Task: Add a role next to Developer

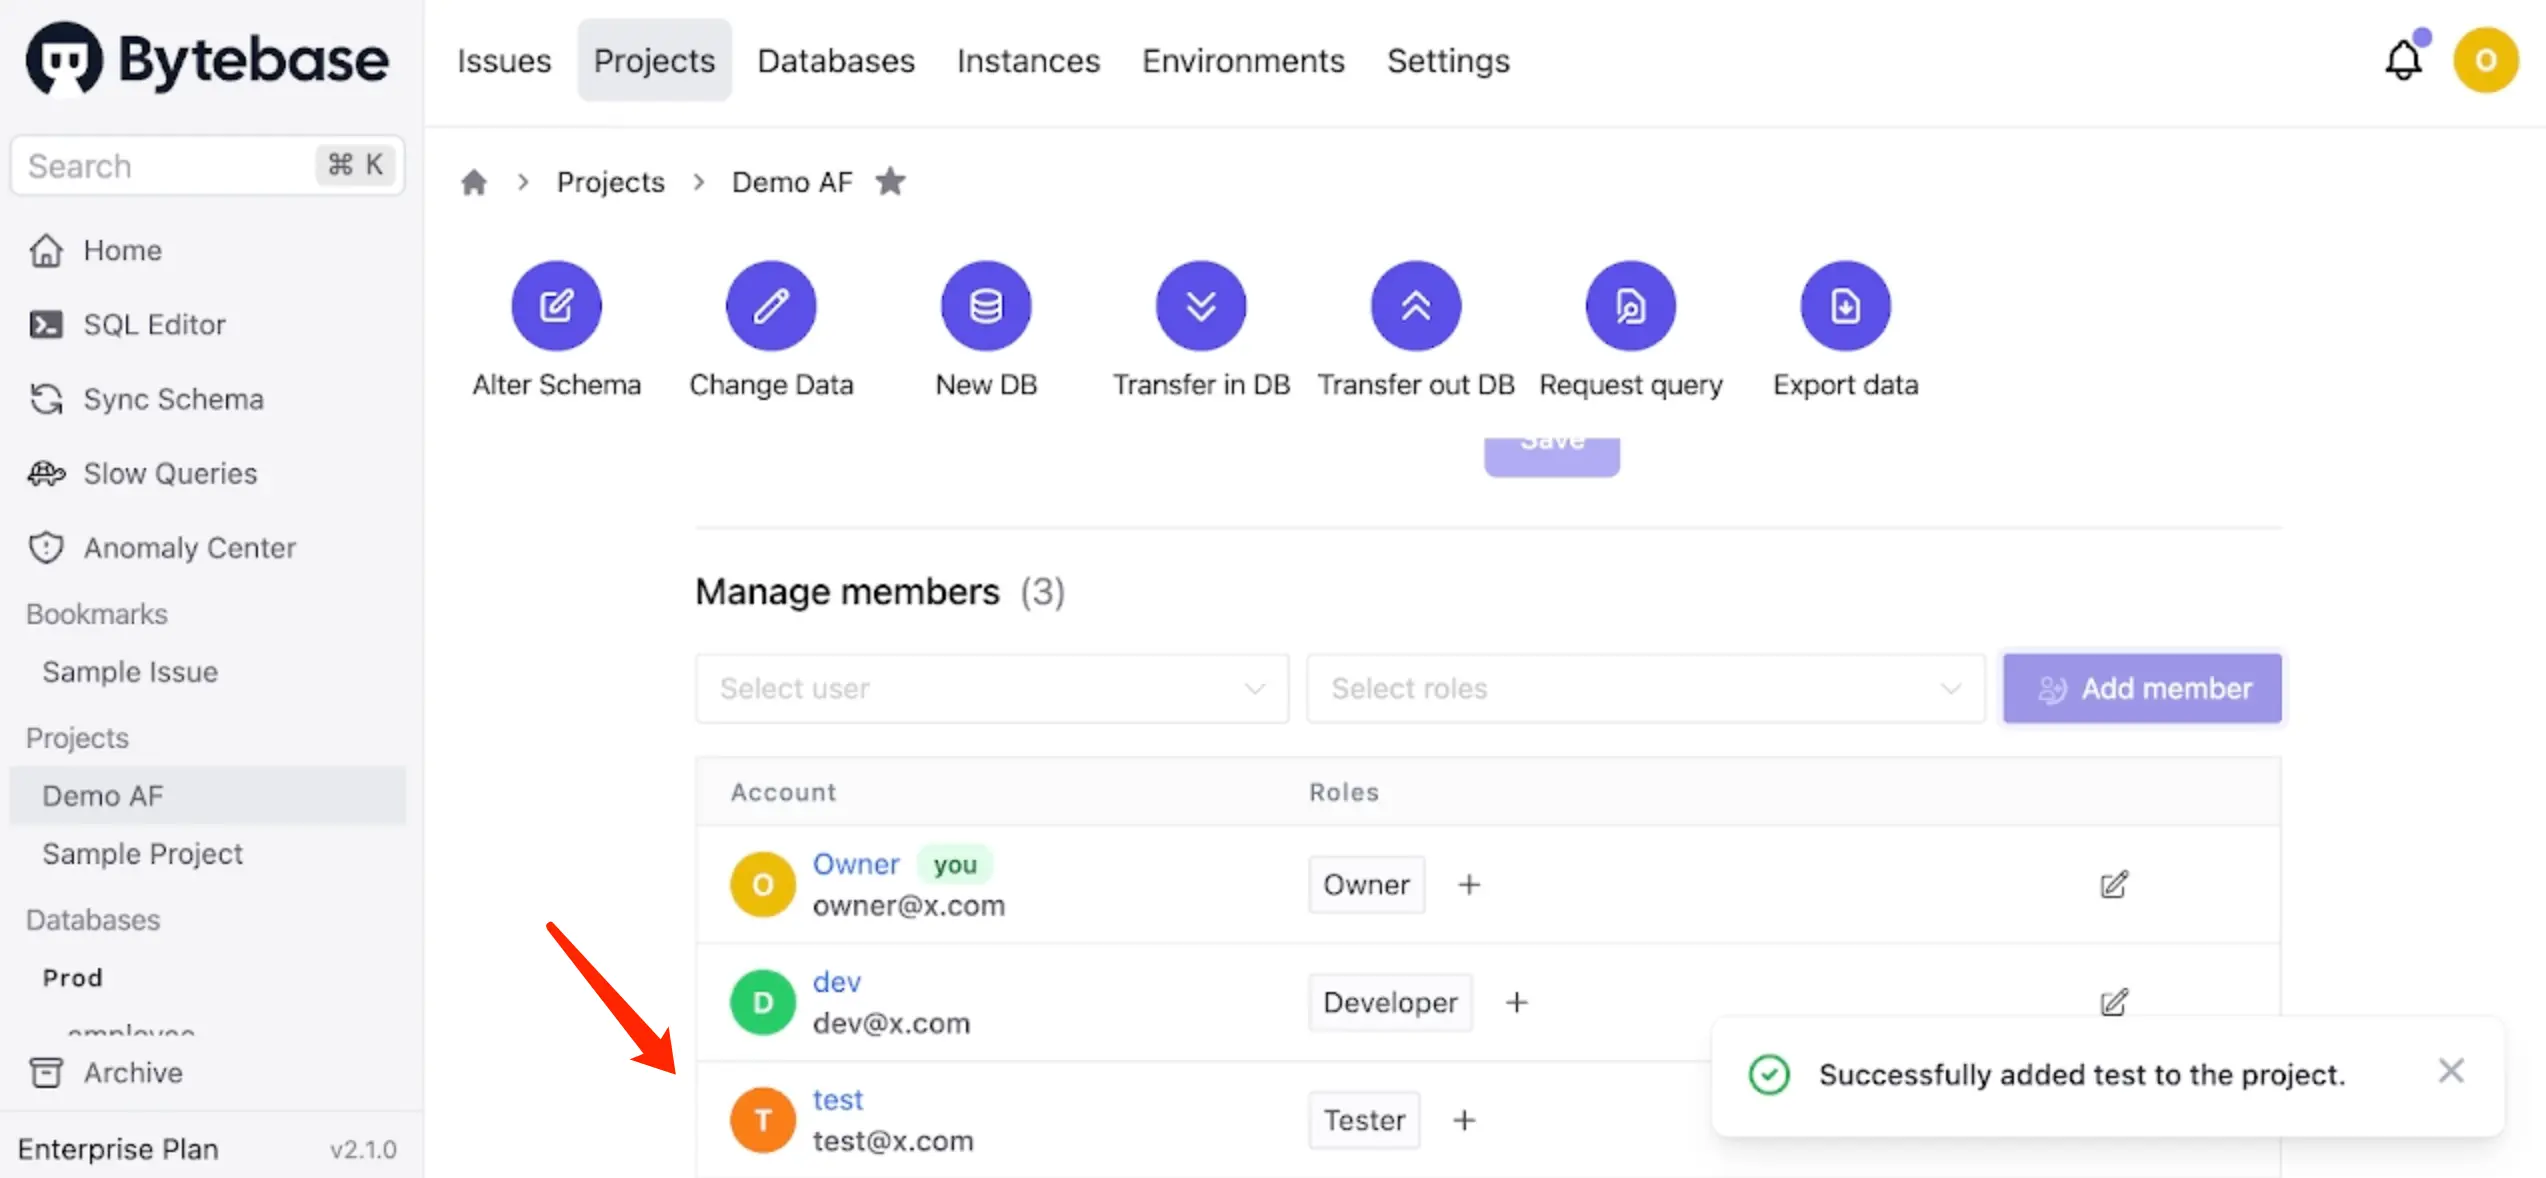Action: point(1517,1002)
